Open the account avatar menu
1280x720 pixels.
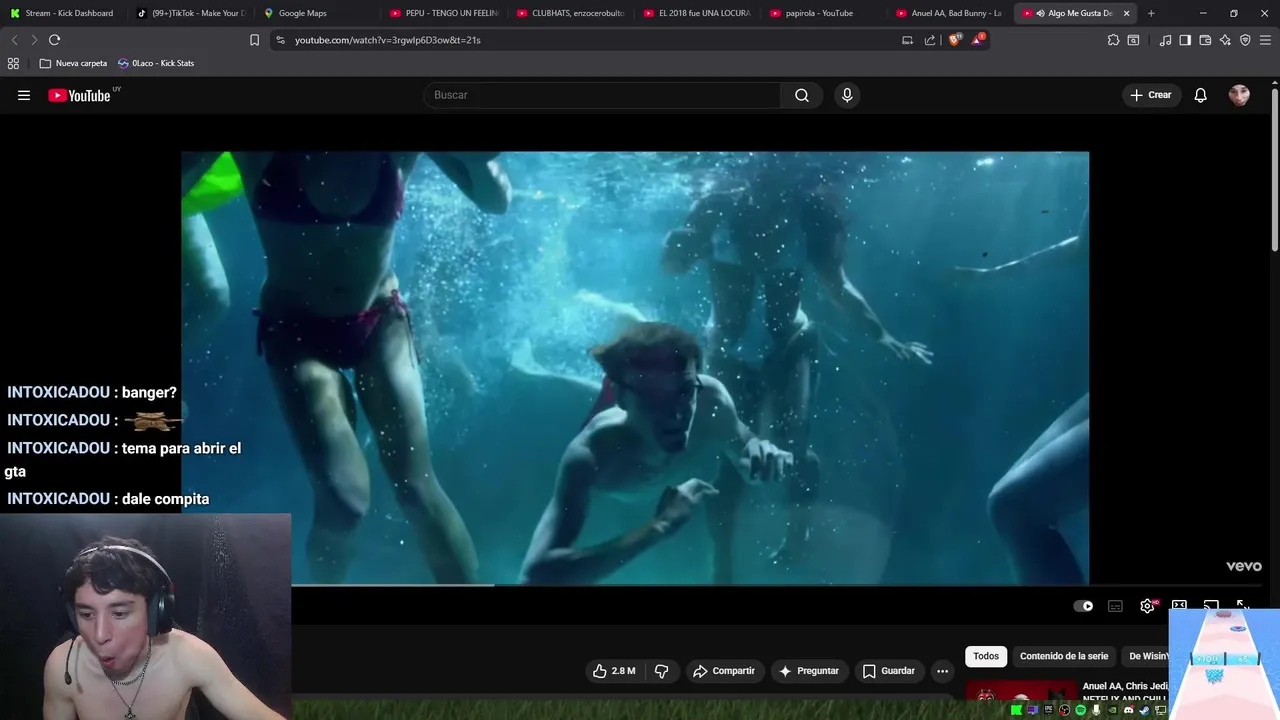click(x=1239, y=95)
